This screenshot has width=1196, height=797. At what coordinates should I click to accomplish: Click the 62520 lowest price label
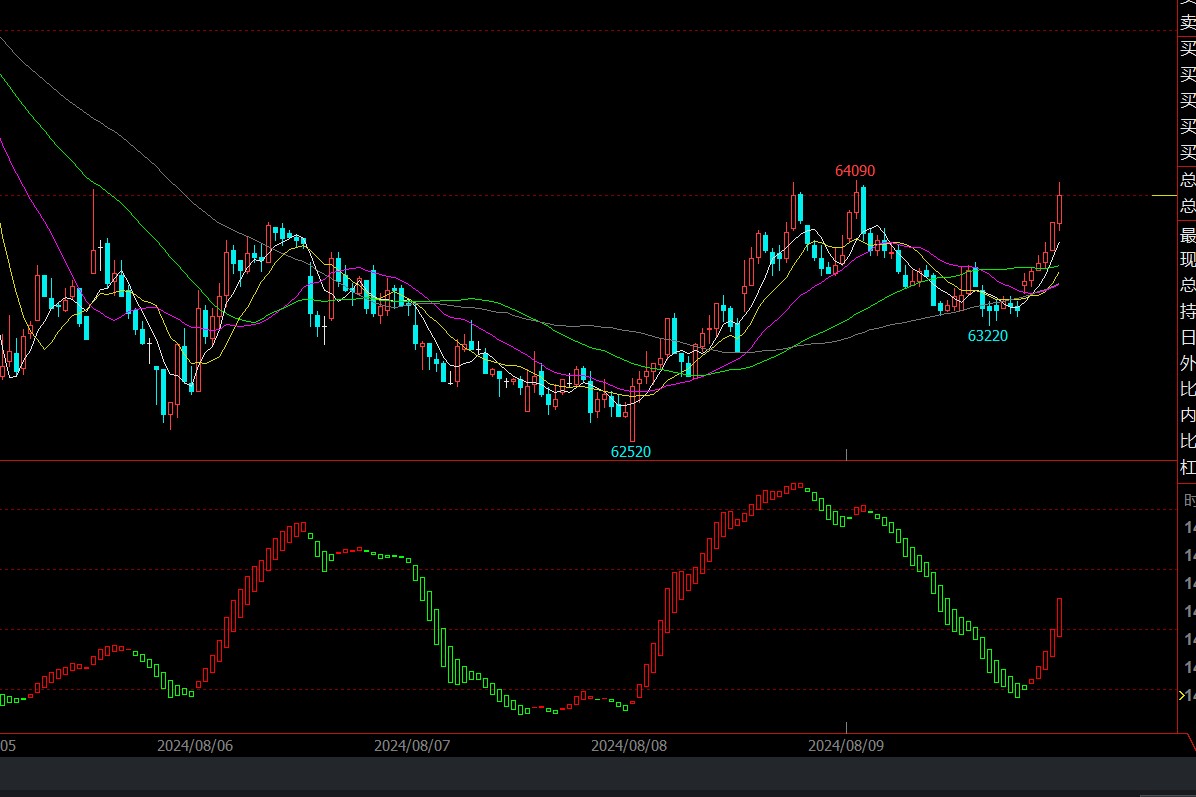[631, 452]
